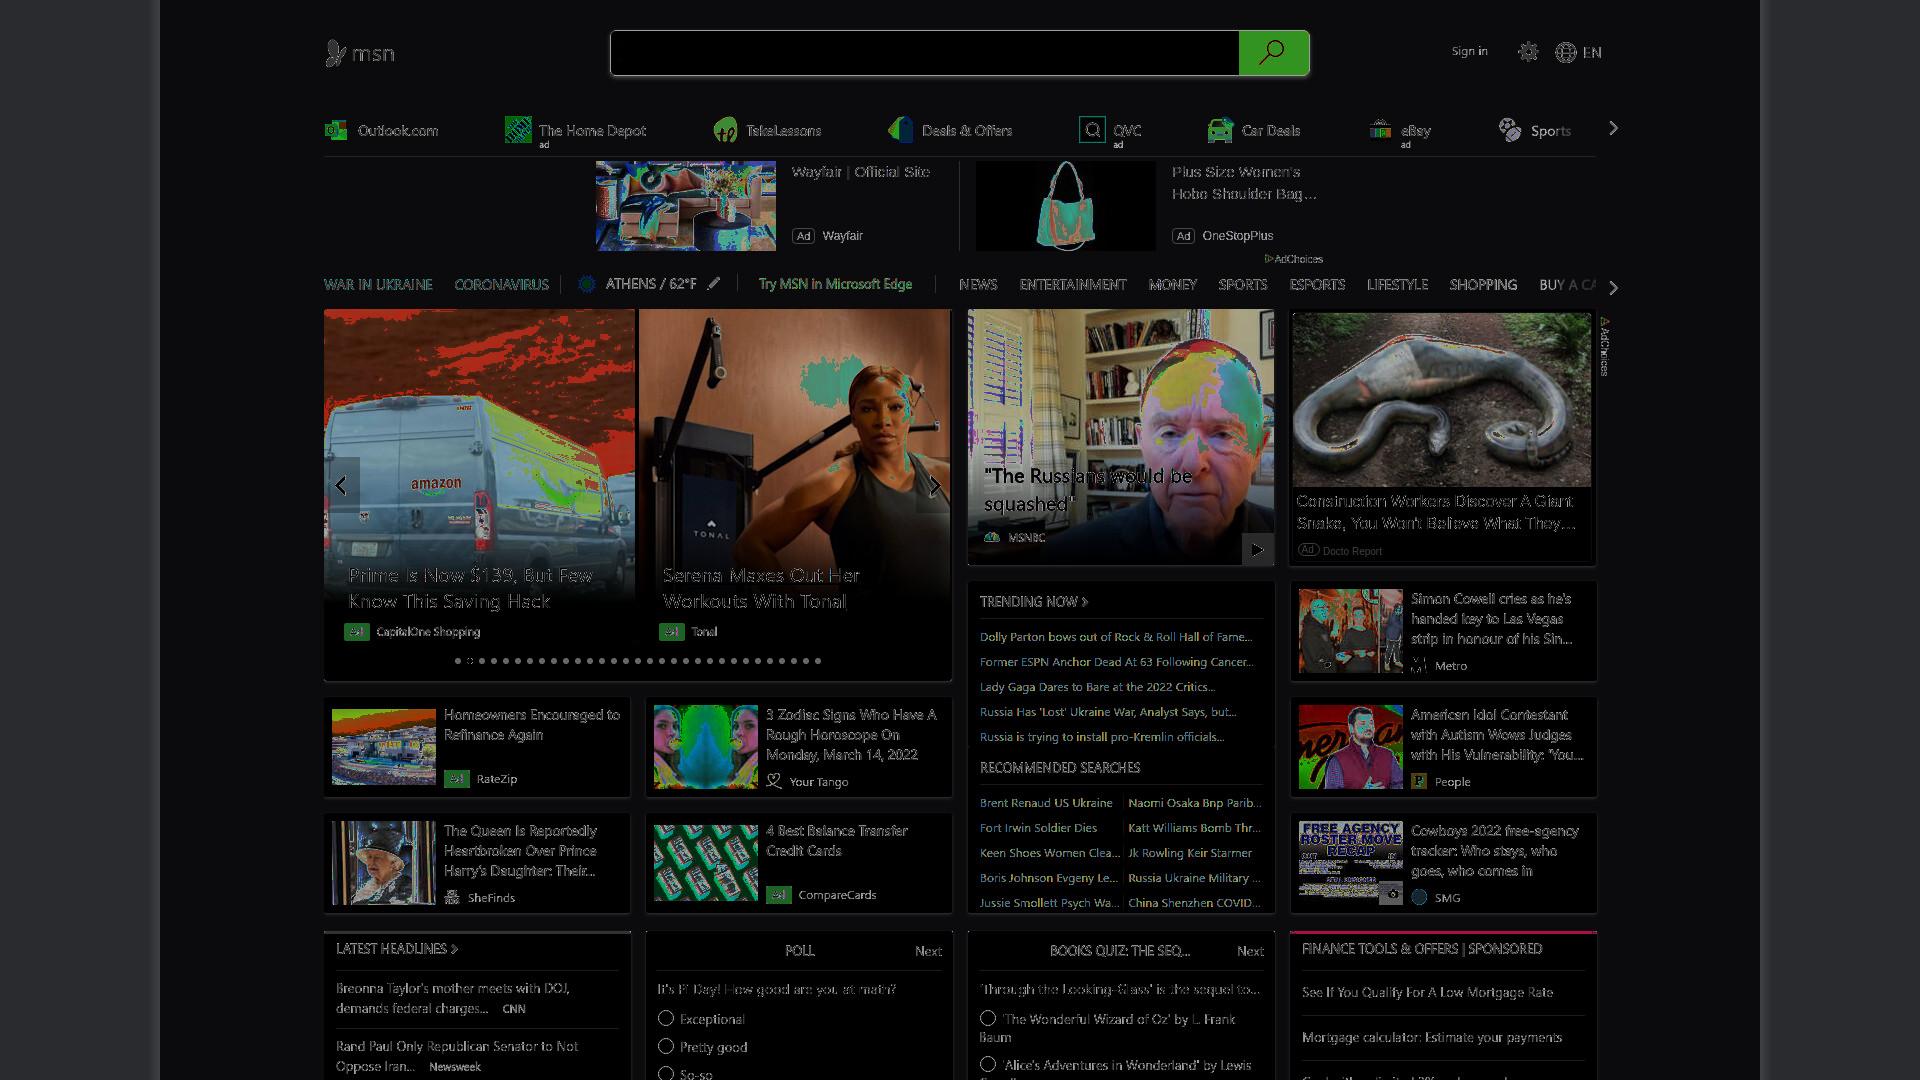This screenshot has height=1080, width=1920.
Task: Click the Deals & Offers icon
Action: (900, 130)
